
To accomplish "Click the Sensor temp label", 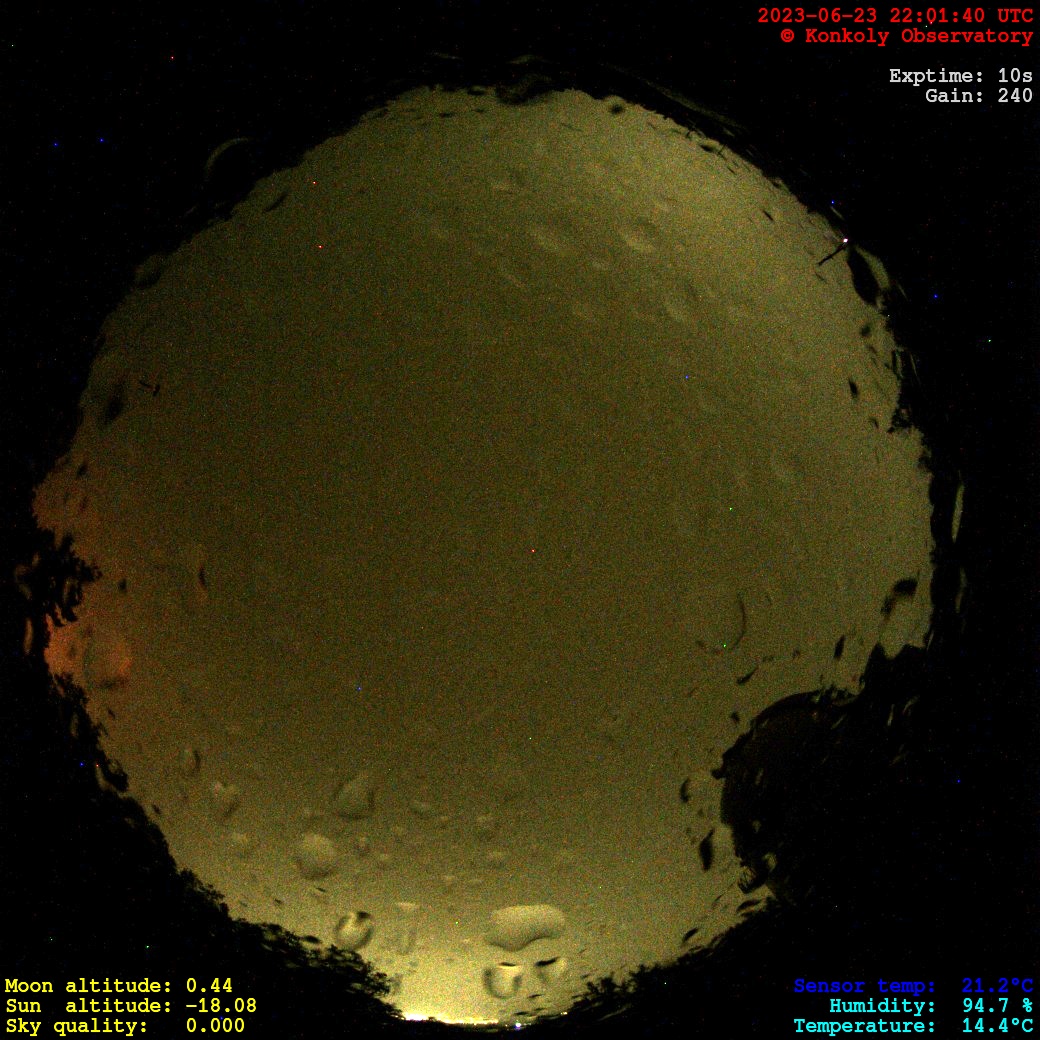I will click(x=865, y=986).
